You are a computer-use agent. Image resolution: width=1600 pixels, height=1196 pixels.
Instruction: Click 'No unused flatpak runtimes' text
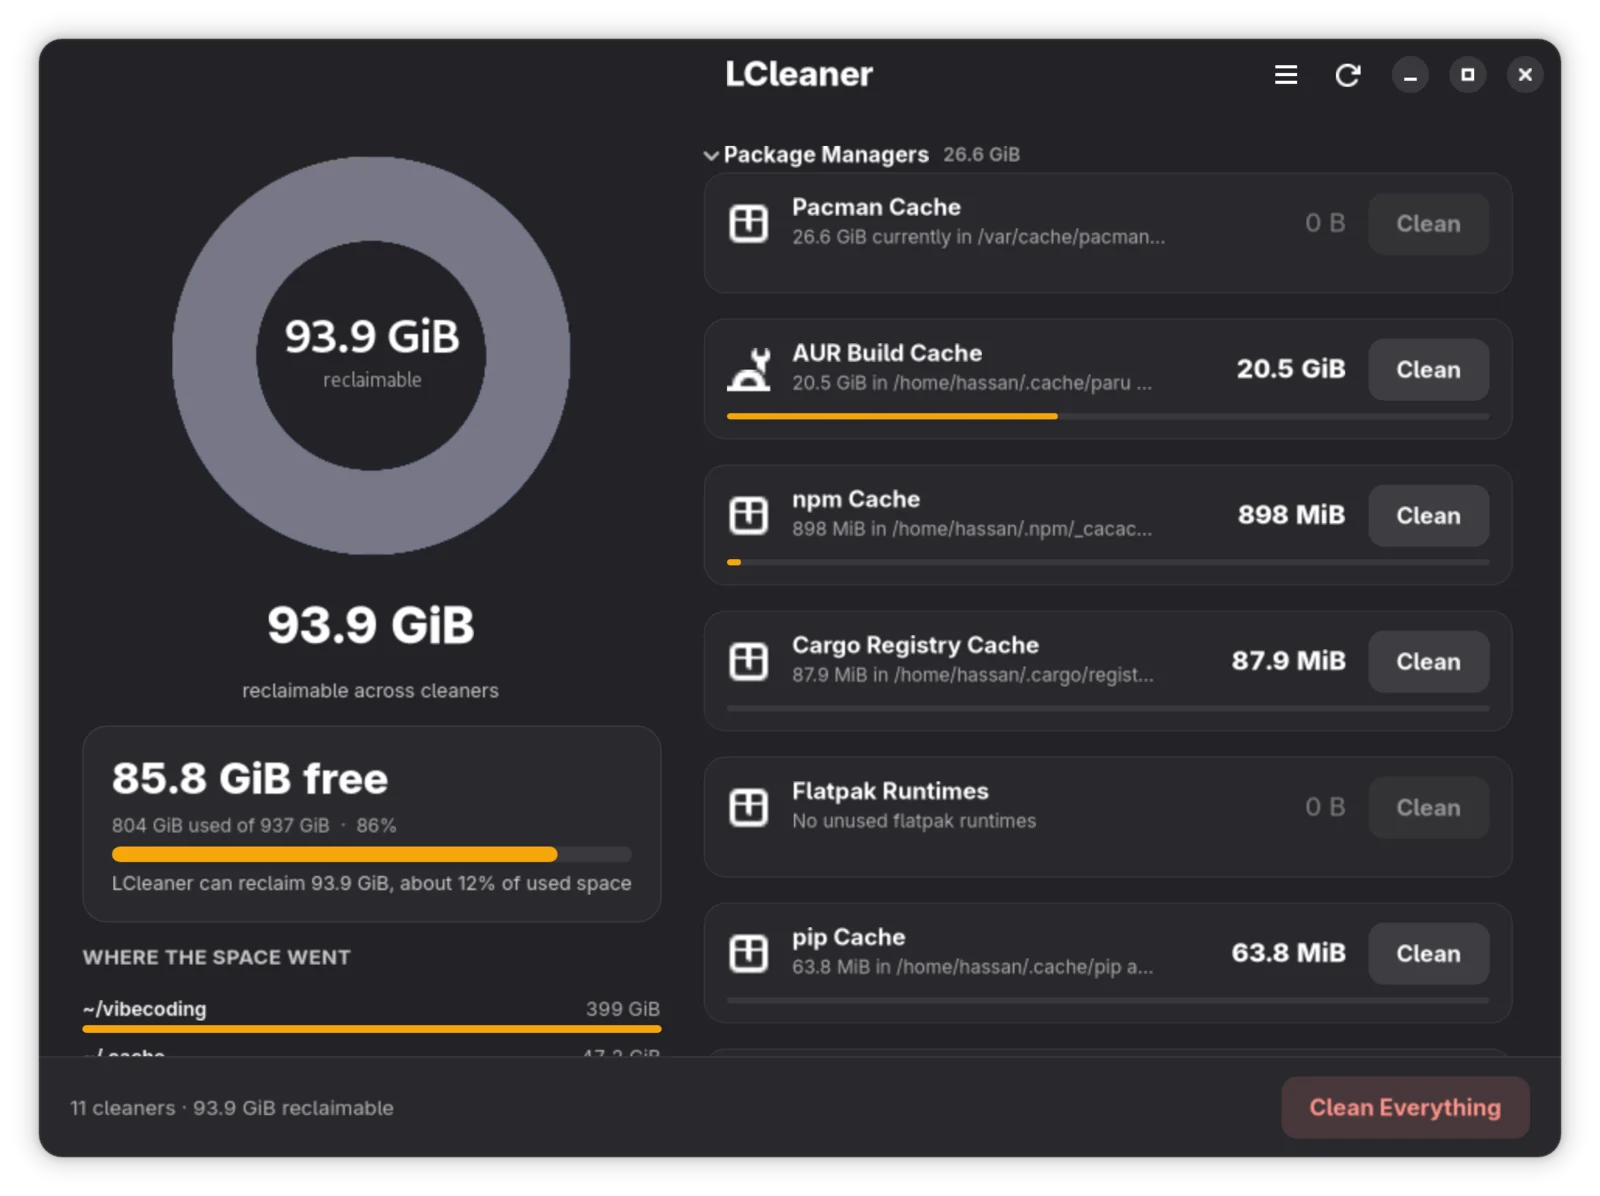click(x=914, y=821)
